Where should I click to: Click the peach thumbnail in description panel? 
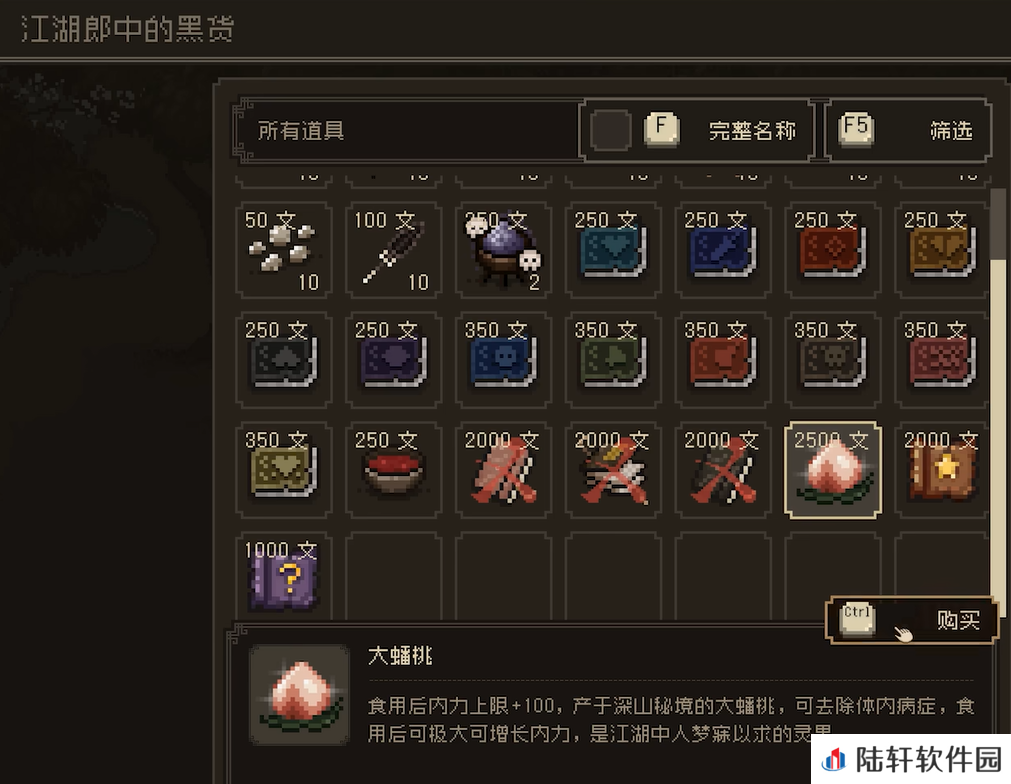point(299,694)
